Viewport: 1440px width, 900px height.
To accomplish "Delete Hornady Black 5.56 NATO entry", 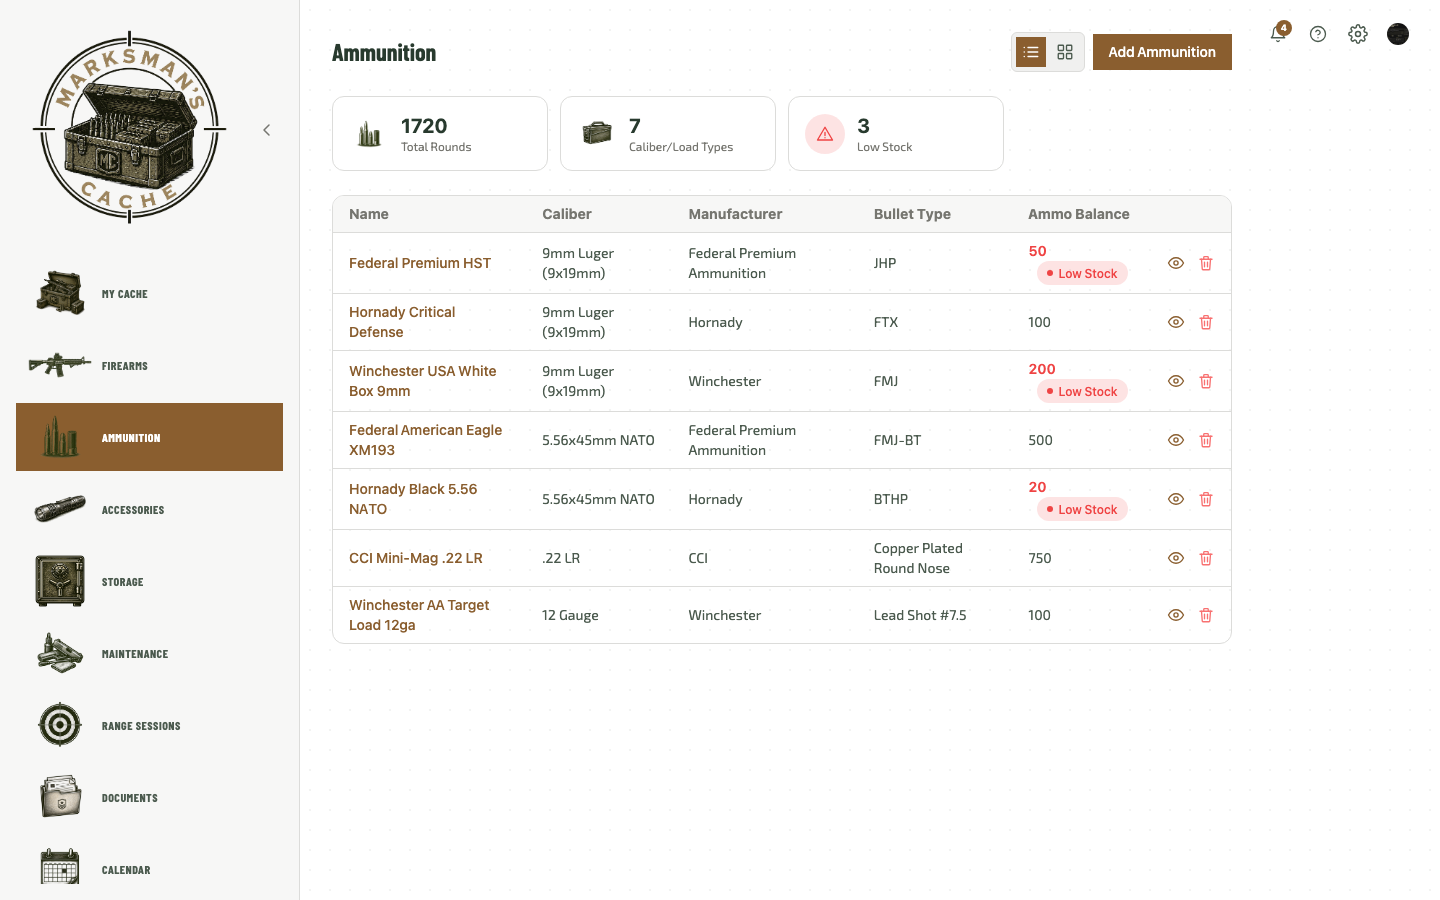I will (1206, 499).
